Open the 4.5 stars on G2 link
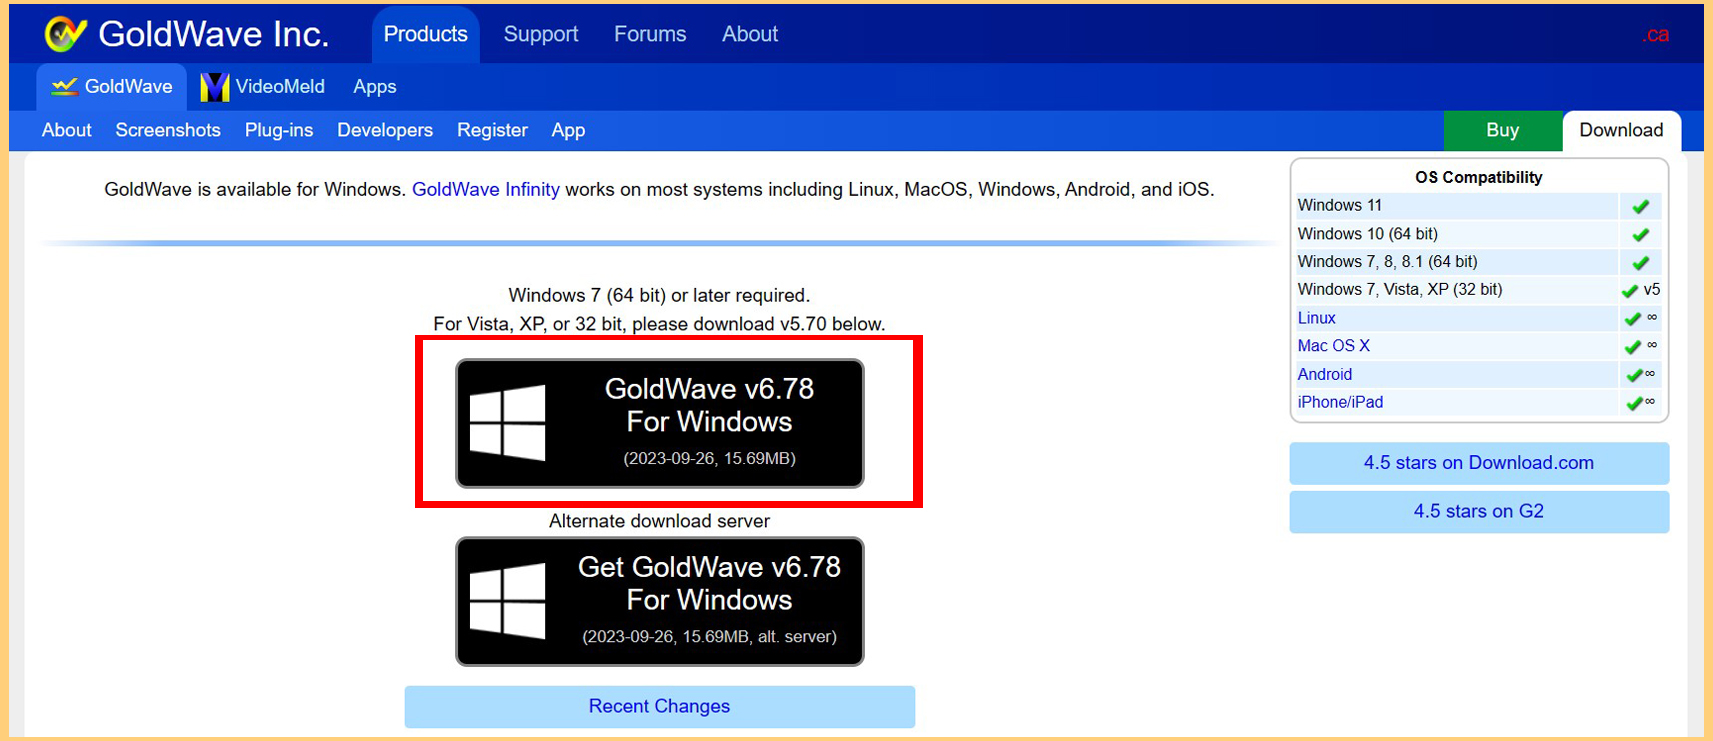The height and width of the screenshot is (741, 1713). coord(1479,511)
